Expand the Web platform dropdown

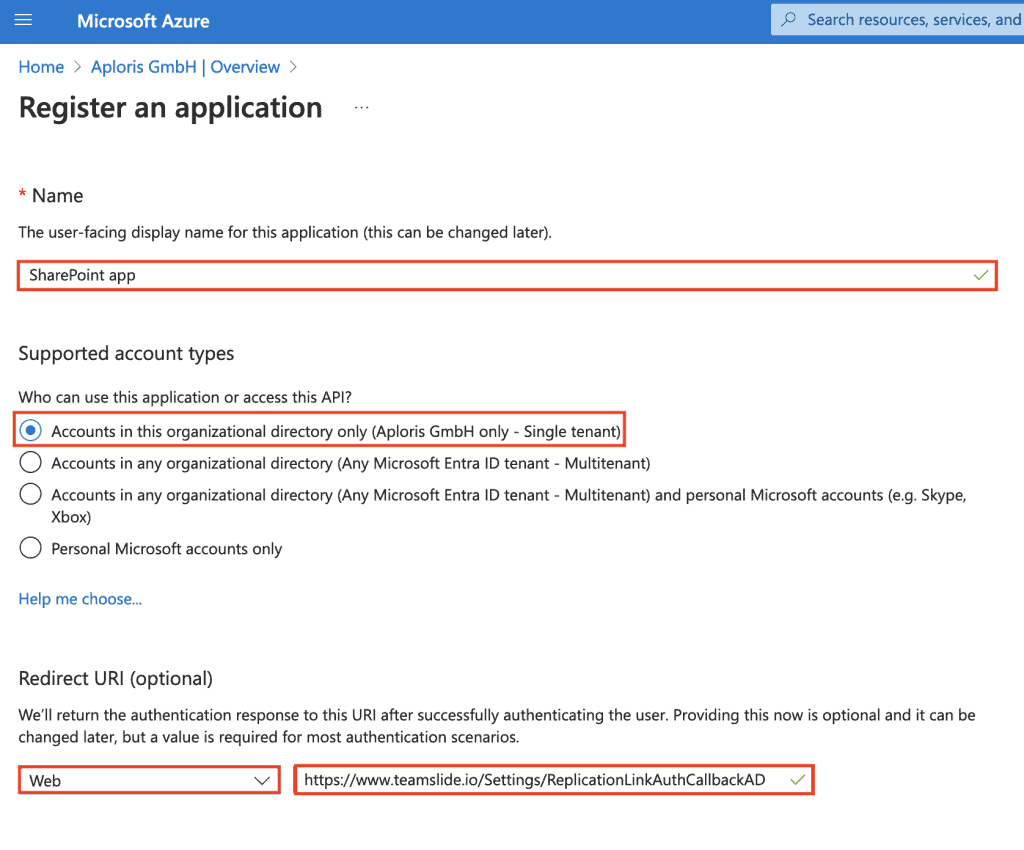150,780
